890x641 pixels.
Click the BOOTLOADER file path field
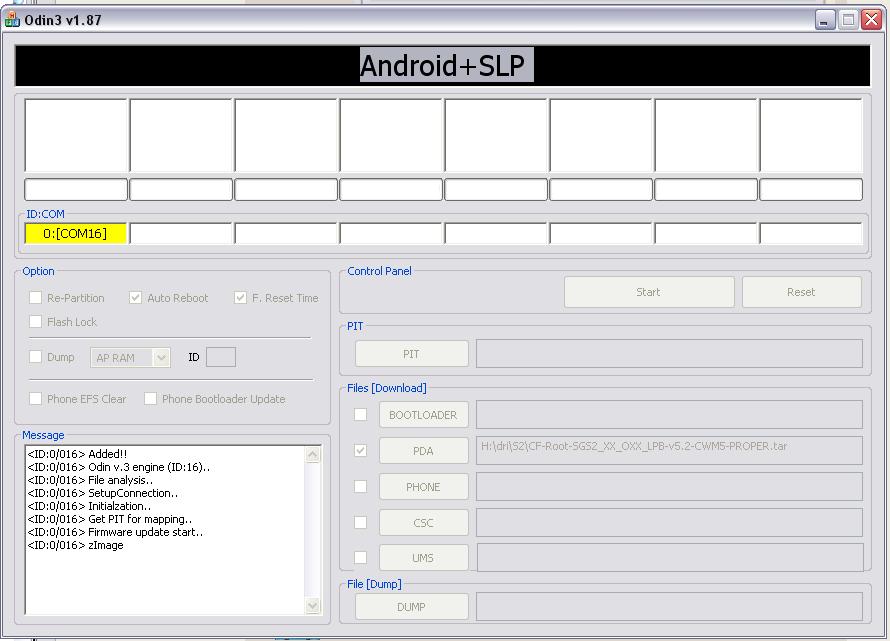click(x=669, y=414)
